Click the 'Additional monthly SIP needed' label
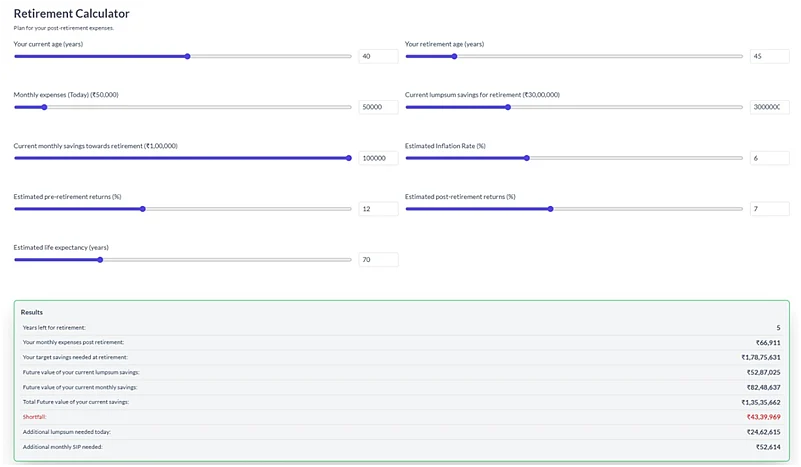This screenshot has width=801, height=467. [62, 447]
